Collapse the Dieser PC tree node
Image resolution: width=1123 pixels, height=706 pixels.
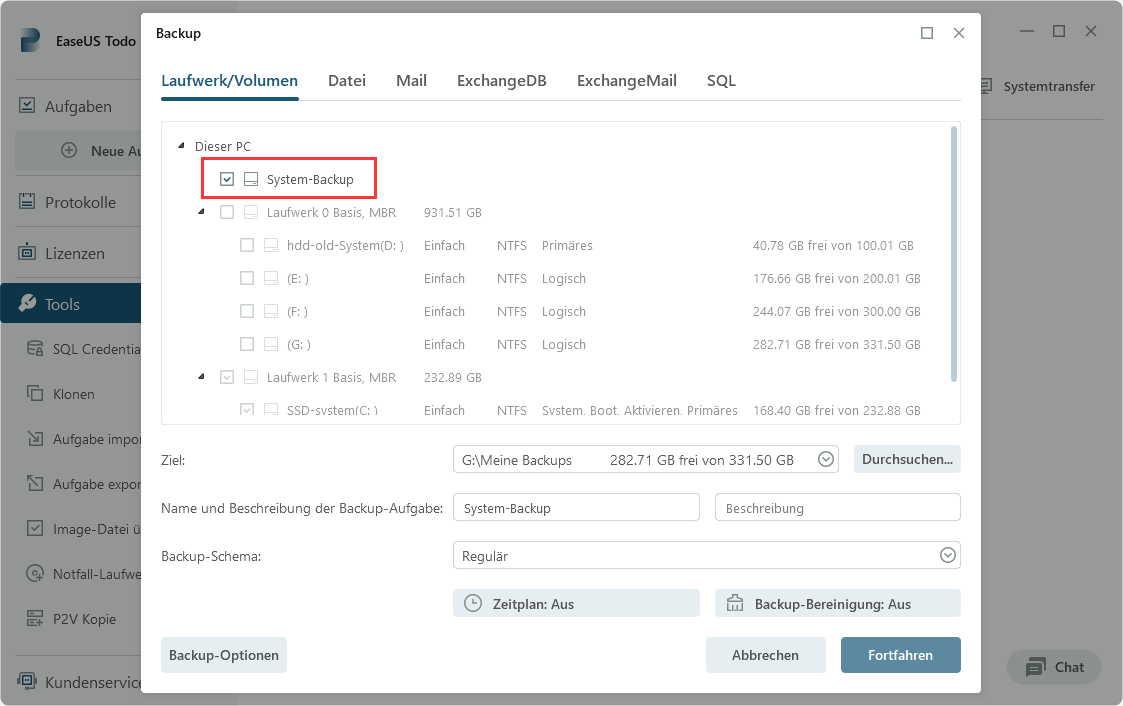pos(181,145)
